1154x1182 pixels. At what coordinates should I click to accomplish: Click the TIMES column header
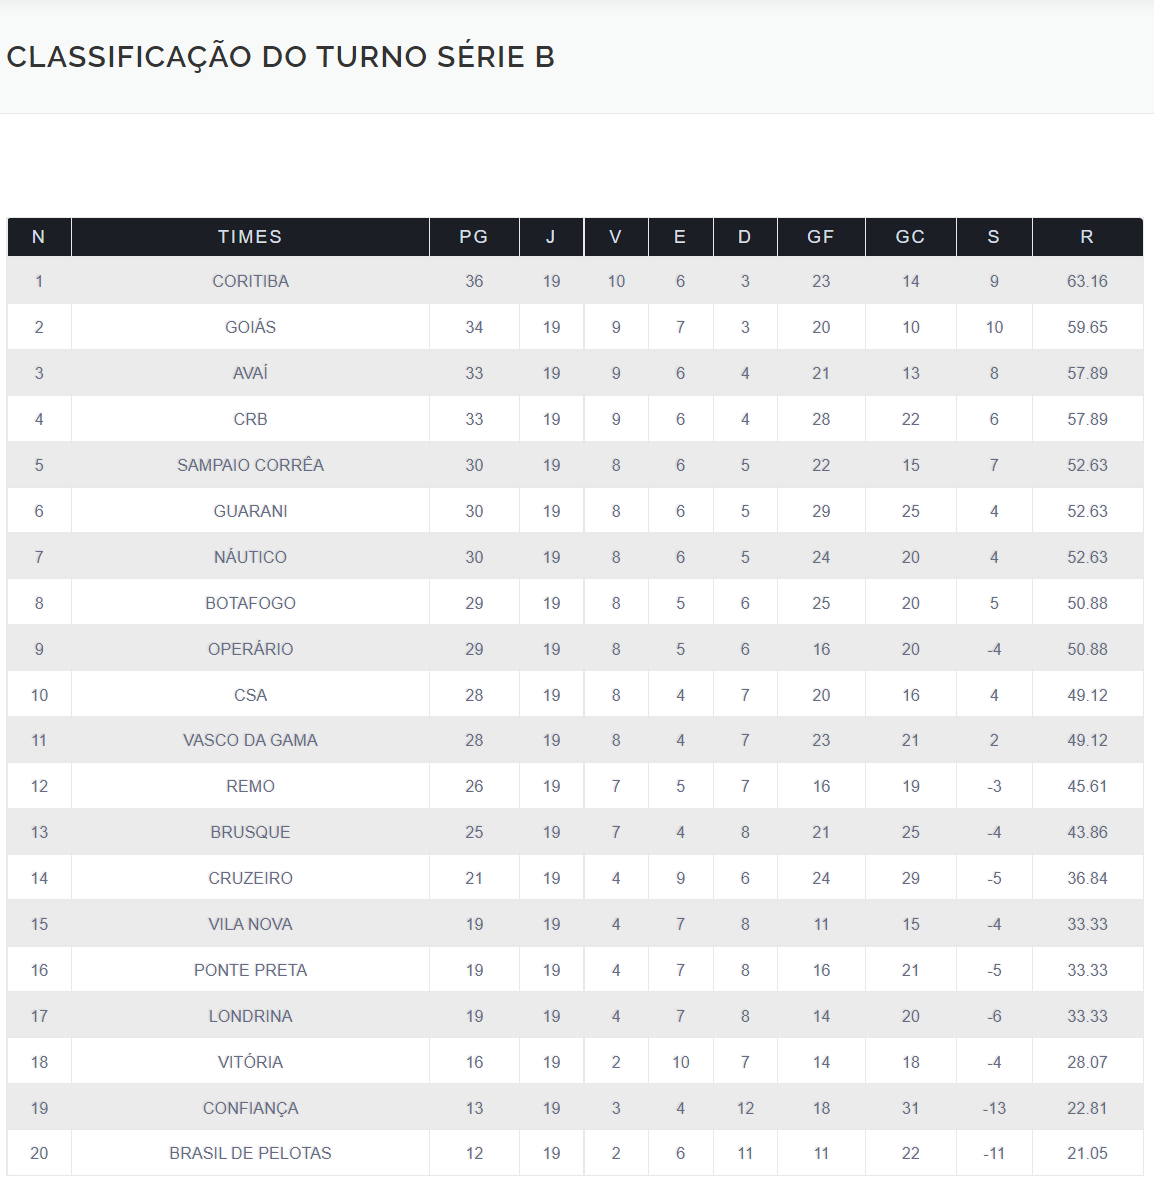click(250, 237)
